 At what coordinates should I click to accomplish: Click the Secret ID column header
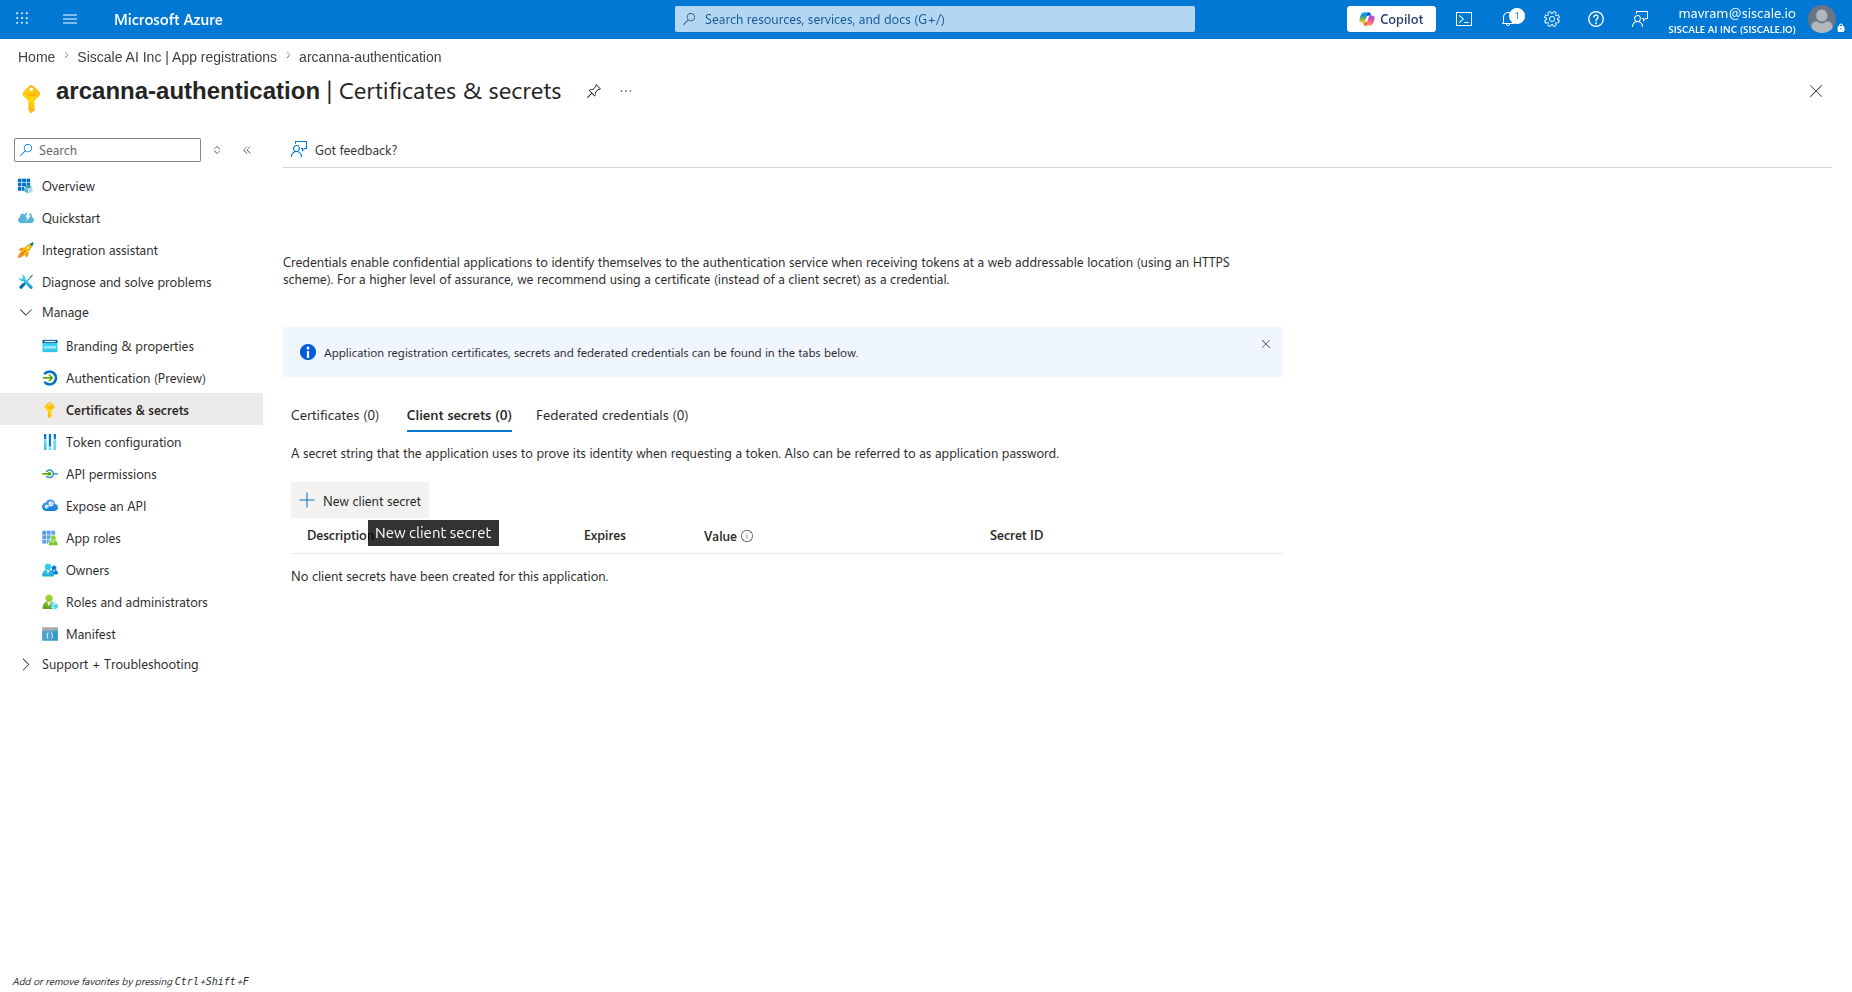pos(1016,536)
